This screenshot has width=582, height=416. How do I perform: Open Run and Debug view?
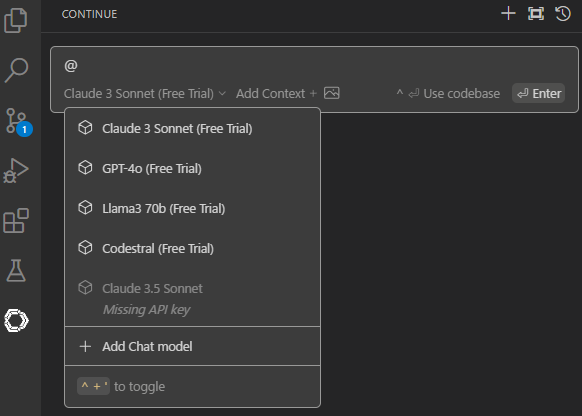(x=16, y=171)
